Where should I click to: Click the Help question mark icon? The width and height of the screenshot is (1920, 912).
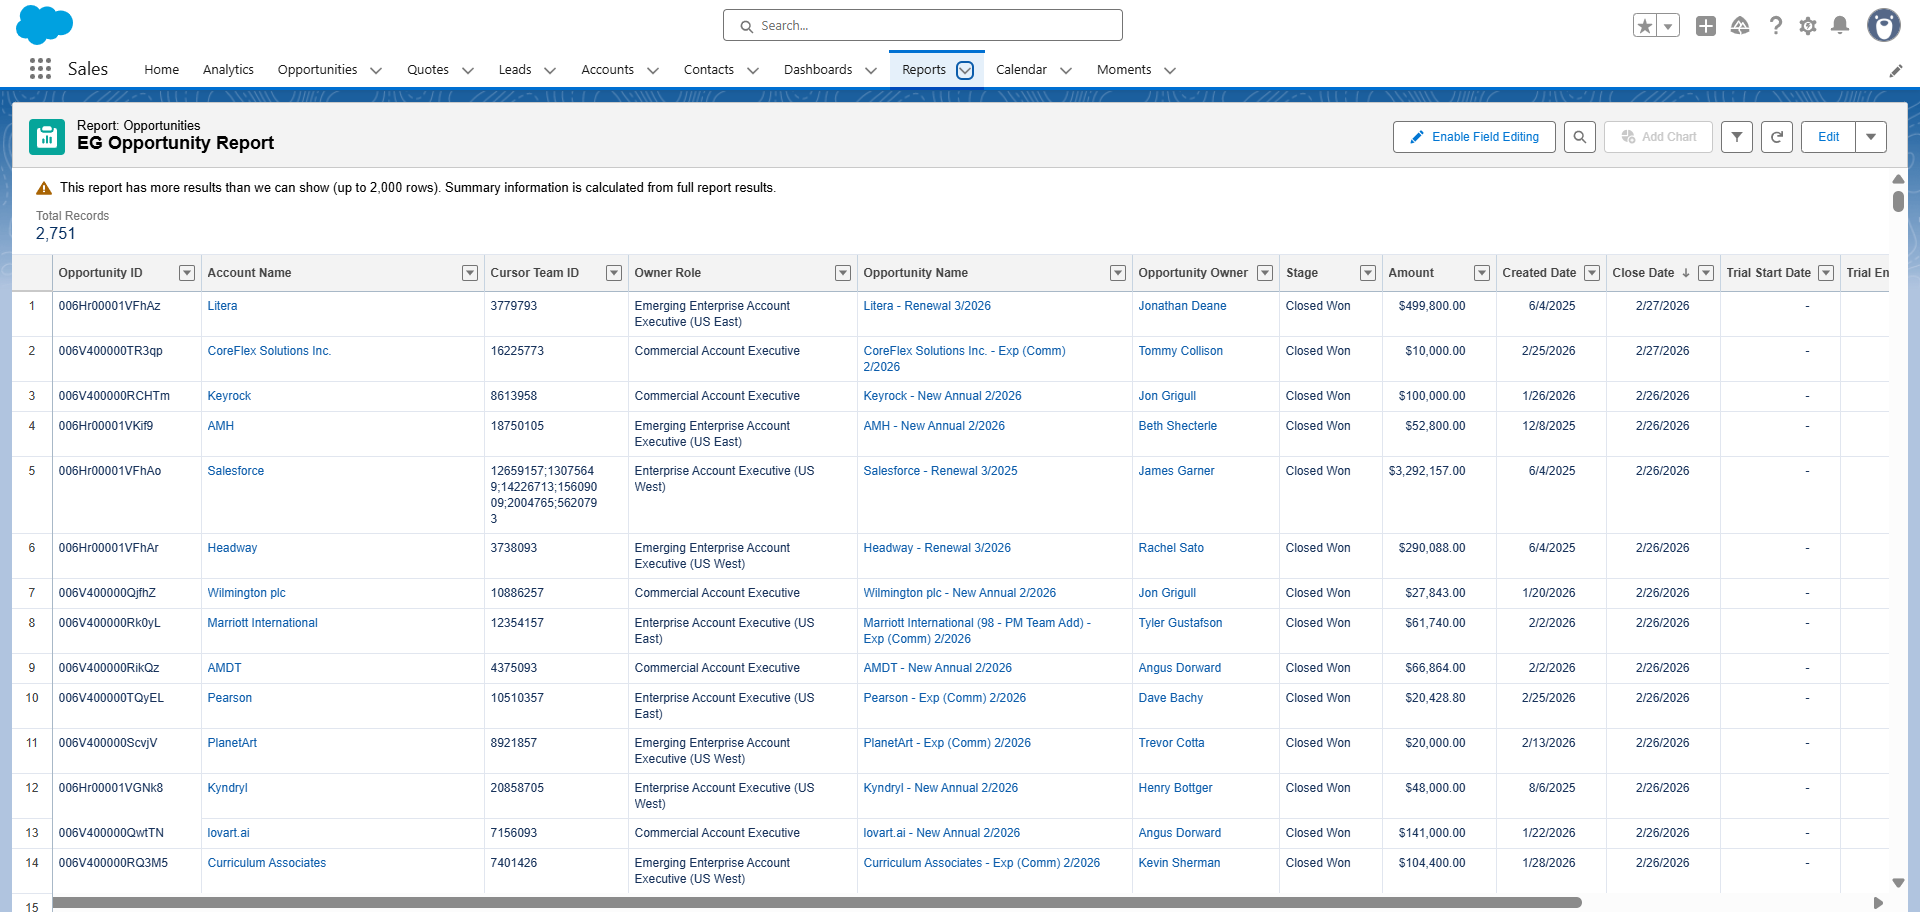(1775, 26)
